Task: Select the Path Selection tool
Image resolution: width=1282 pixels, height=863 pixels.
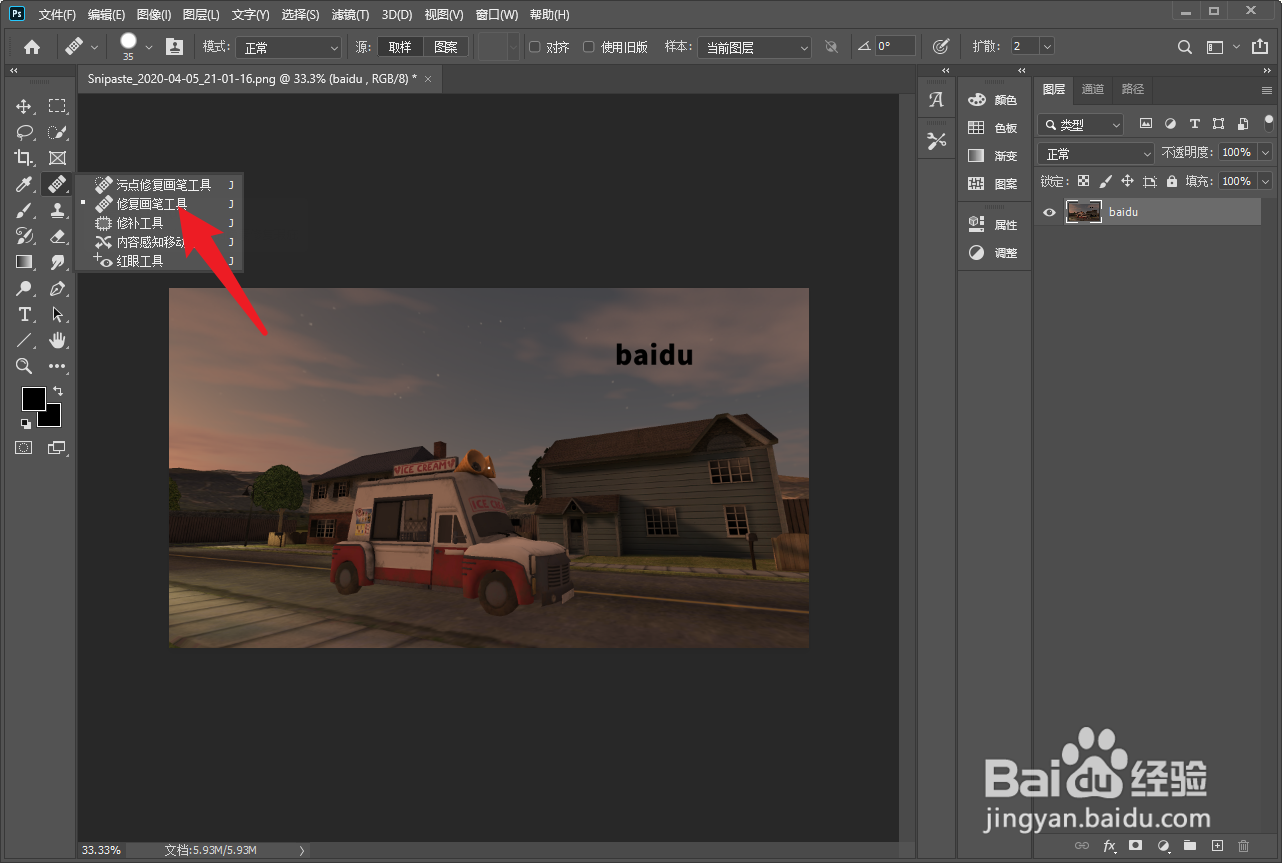Action: [58, 314]
